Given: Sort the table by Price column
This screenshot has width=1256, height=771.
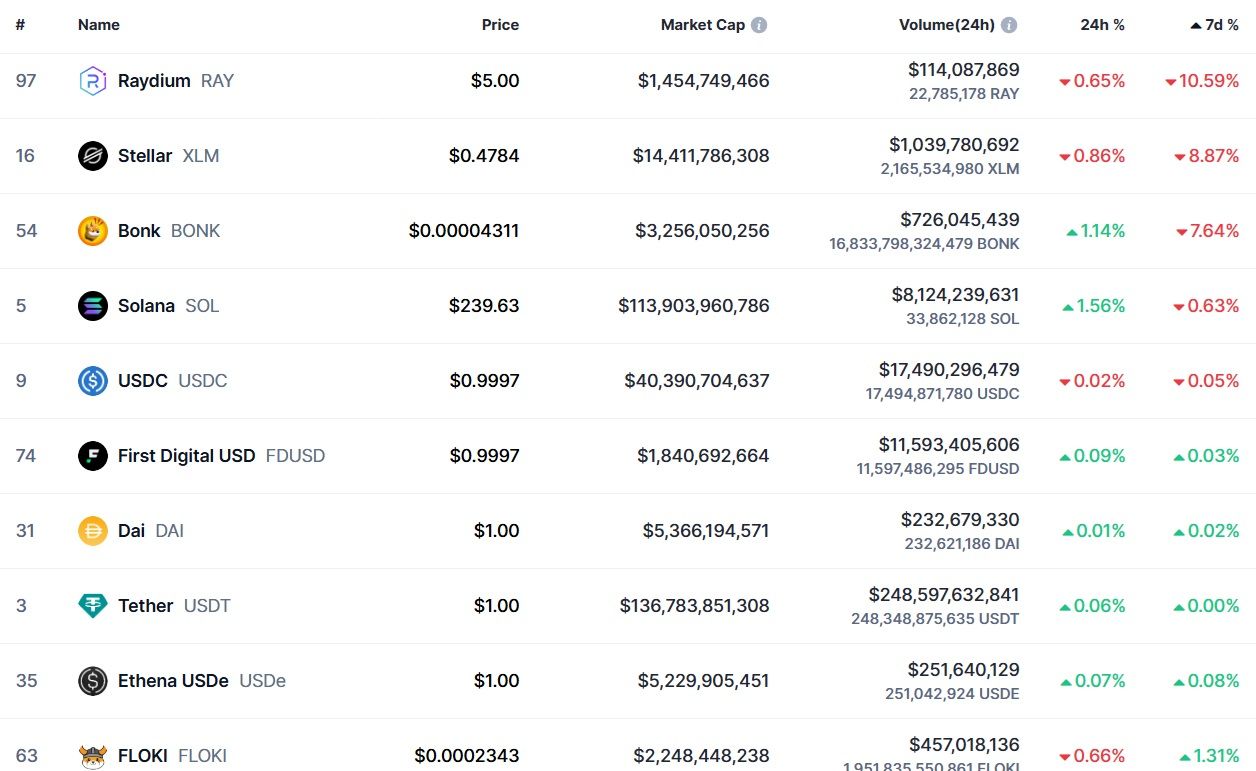Looking at the screenshot, I should (x=500, y=25).
